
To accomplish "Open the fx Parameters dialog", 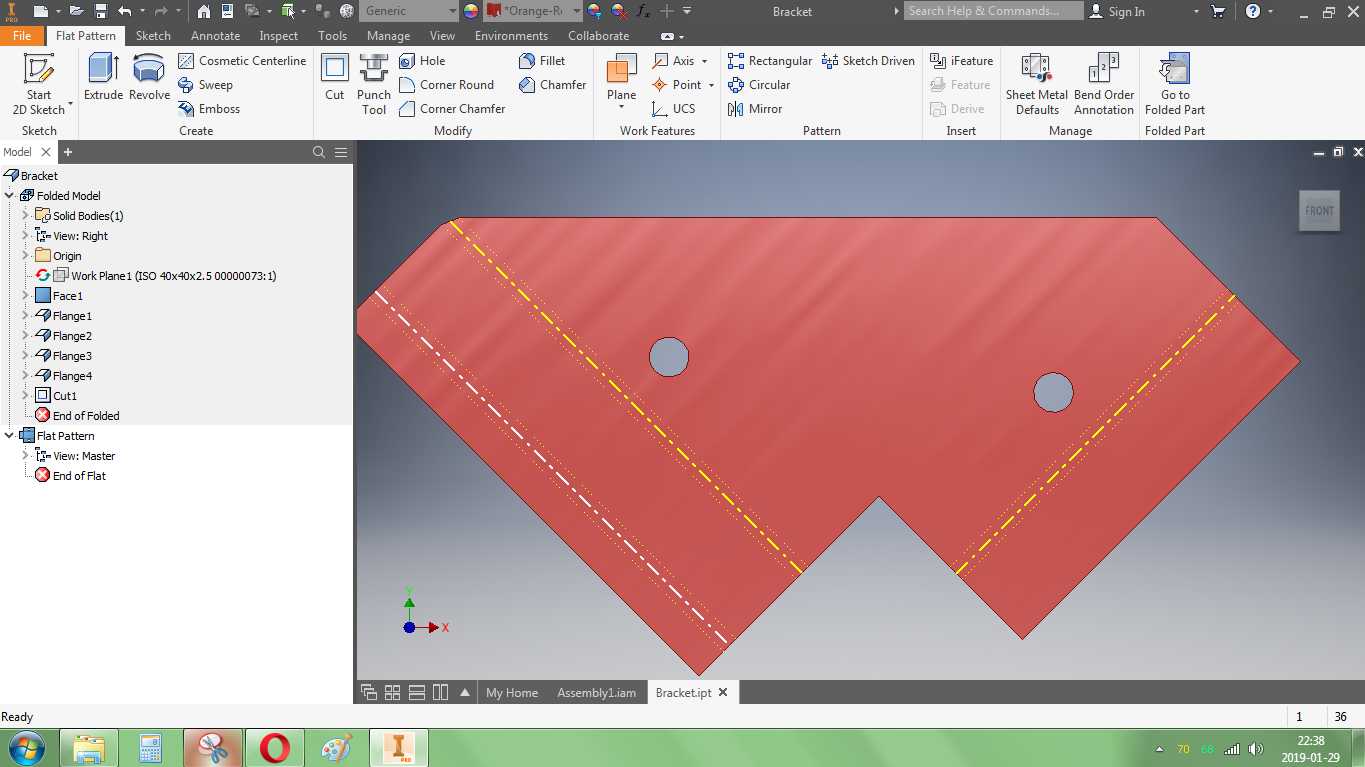I will [643, 11].
